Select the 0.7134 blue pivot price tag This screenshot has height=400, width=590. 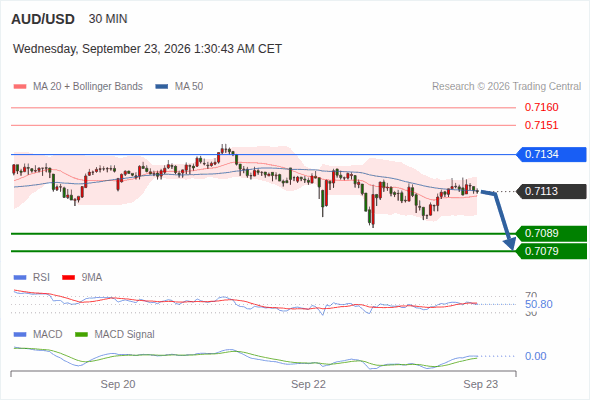[551, 154]
